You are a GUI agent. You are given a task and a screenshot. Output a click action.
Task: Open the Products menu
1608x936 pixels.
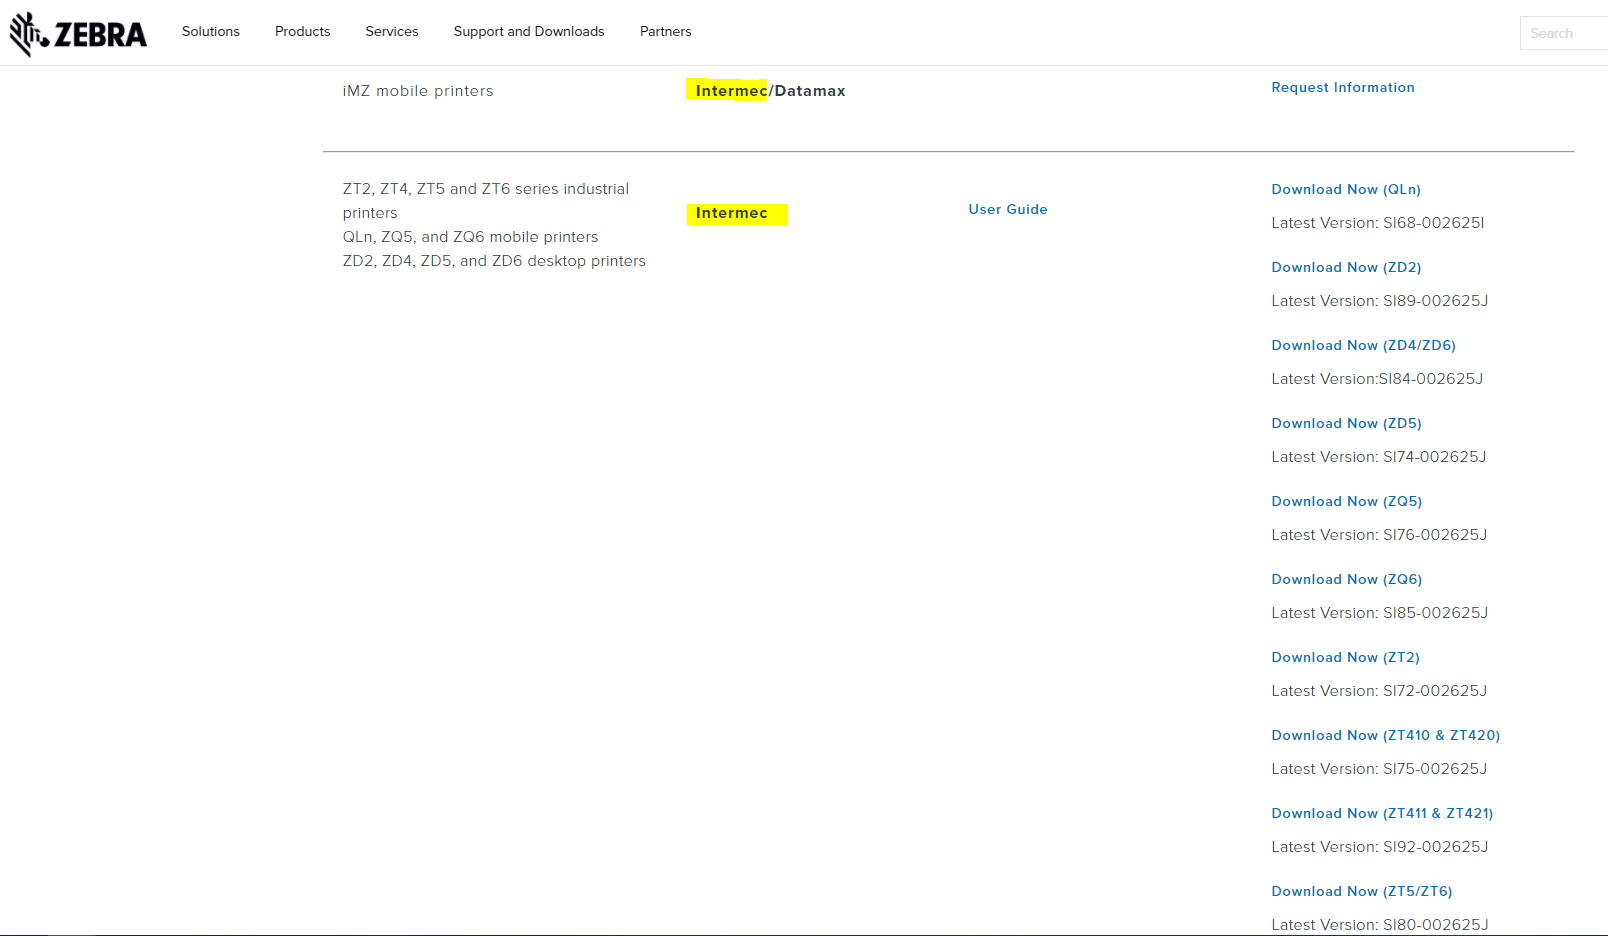(x=302, y=32)
